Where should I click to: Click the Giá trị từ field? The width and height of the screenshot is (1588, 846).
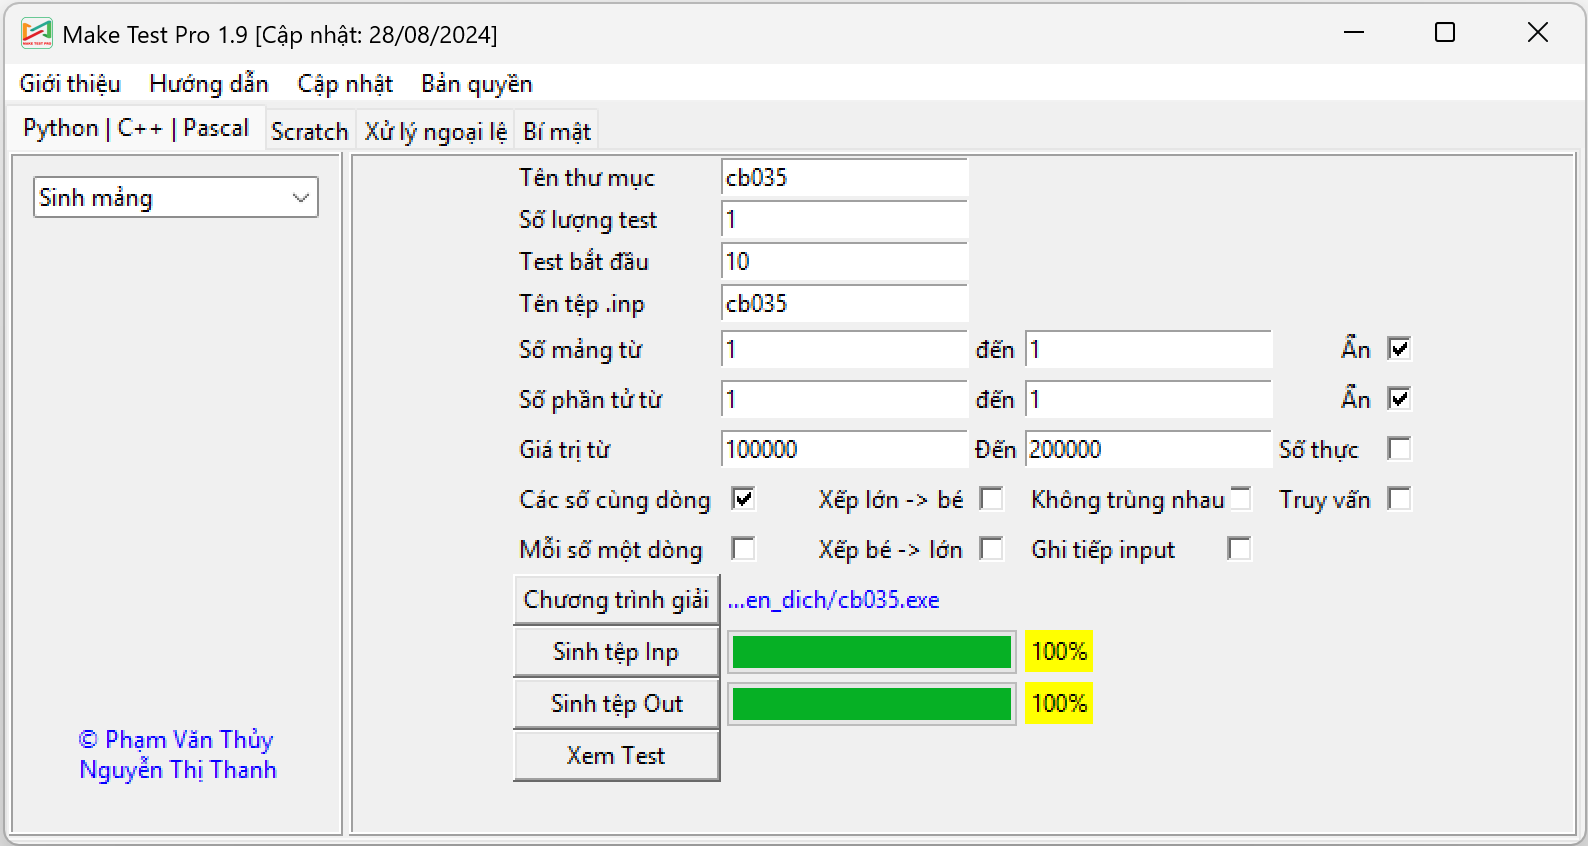click(845, 450)
